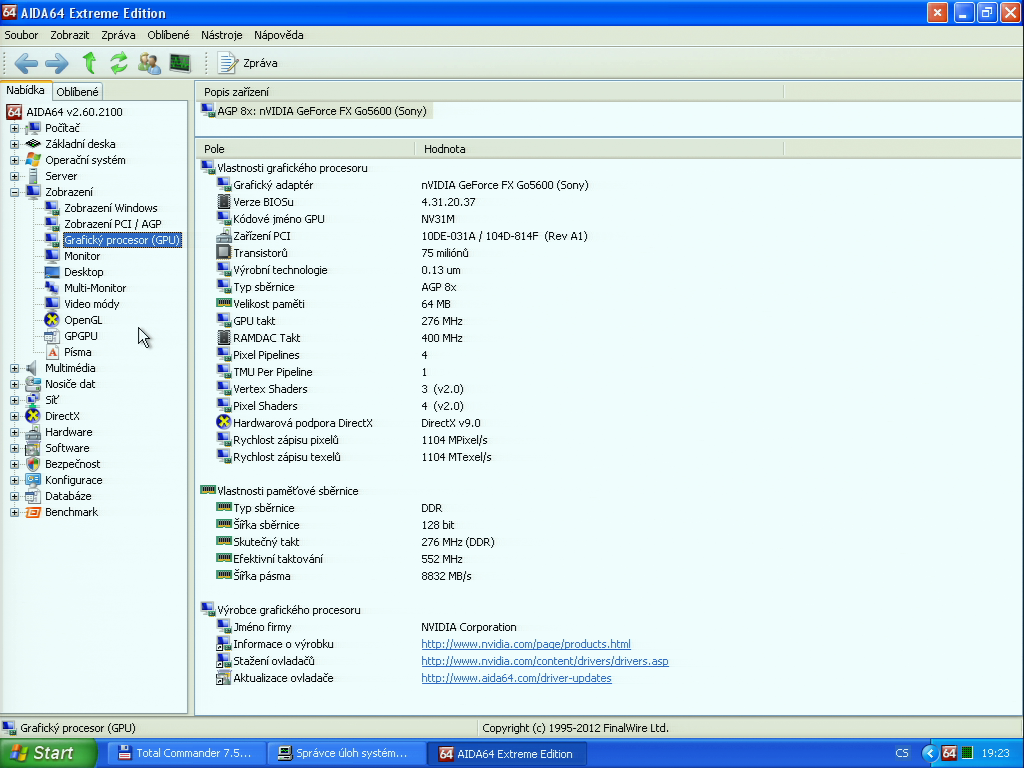
Task: Click the Databáze icon
Action: tap(33, 496)
